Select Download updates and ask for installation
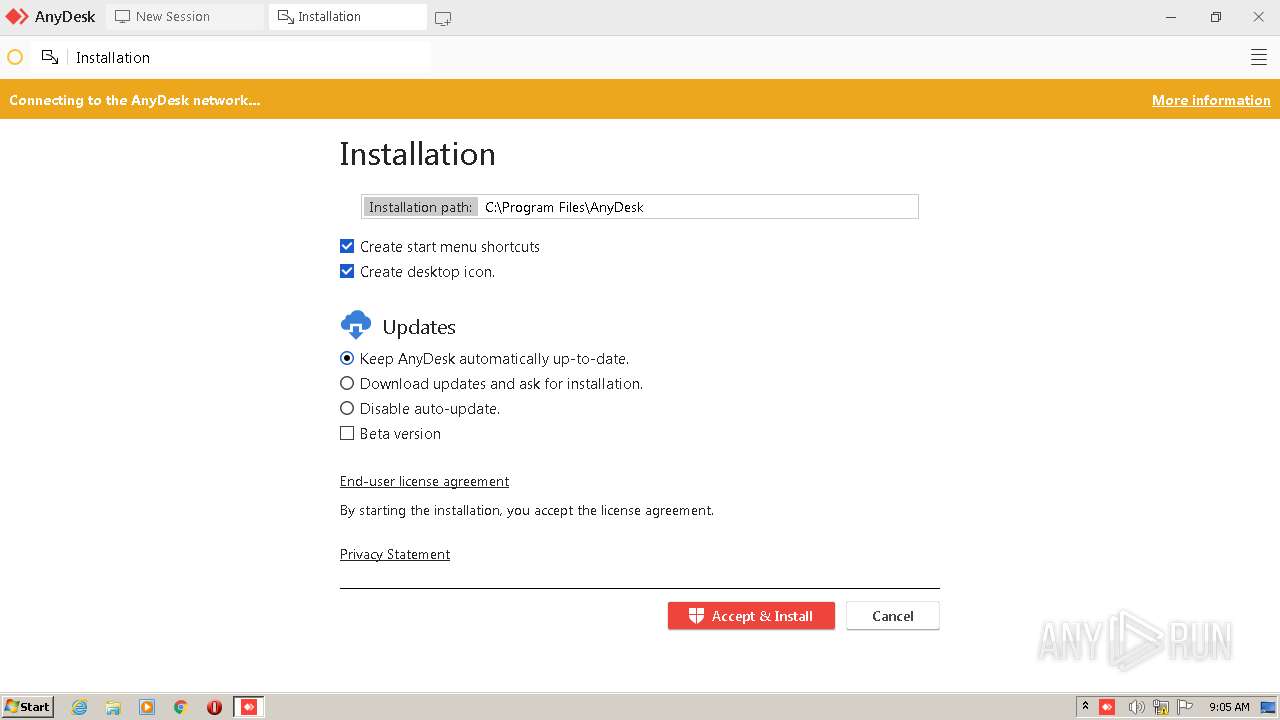 (x=347, y=383)
